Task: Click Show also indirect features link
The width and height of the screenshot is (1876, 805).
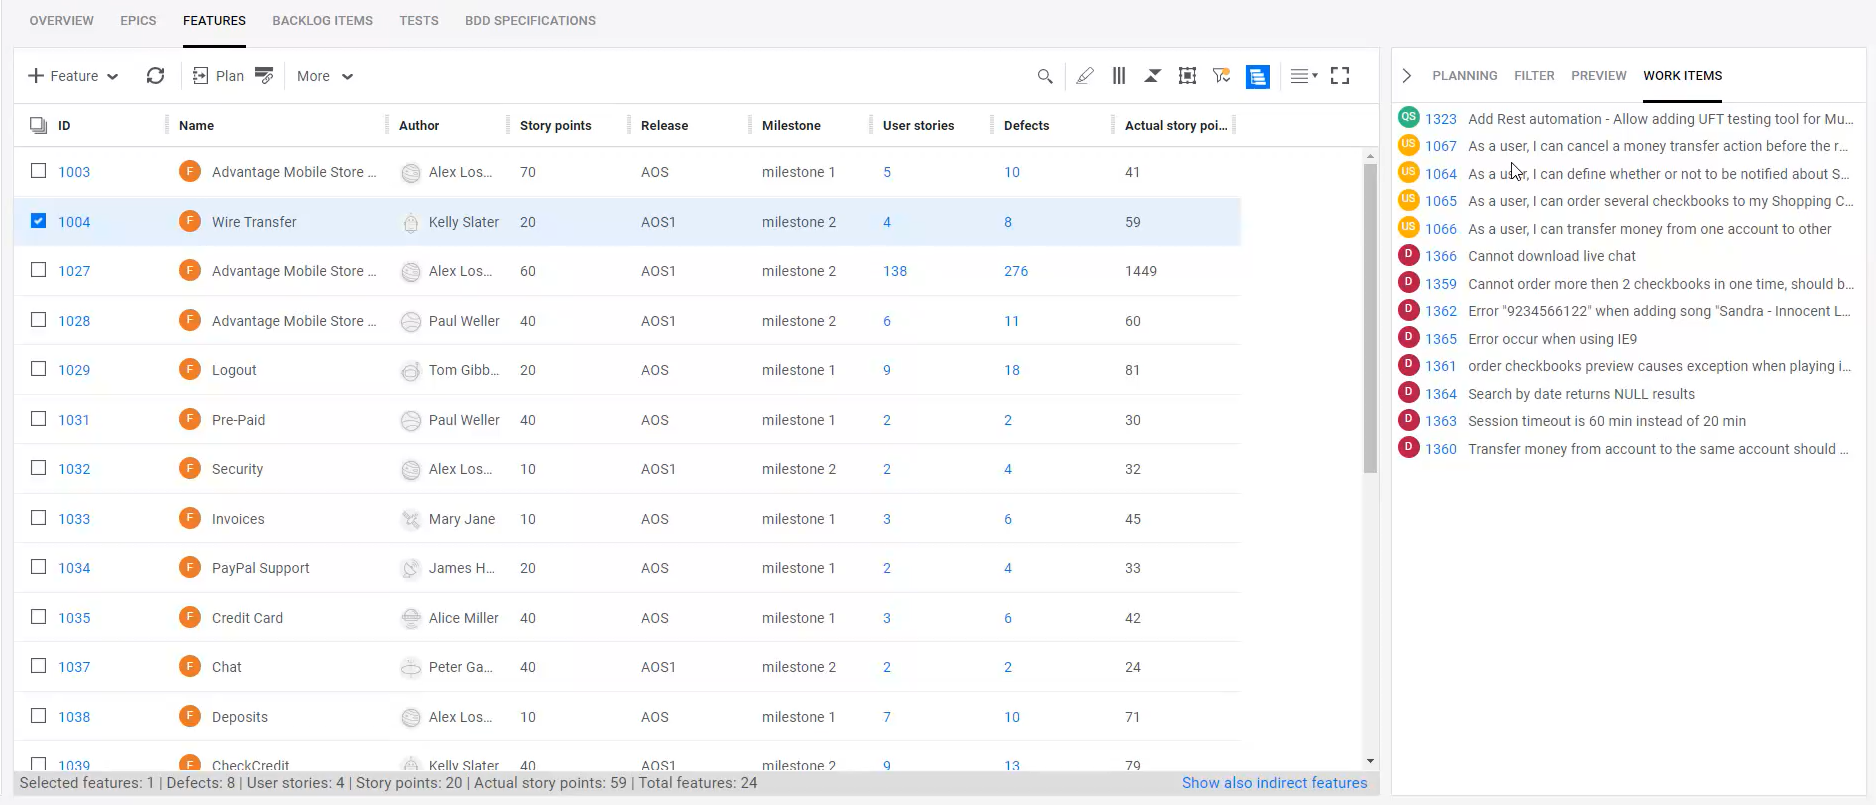Action: coord(1274,783)
